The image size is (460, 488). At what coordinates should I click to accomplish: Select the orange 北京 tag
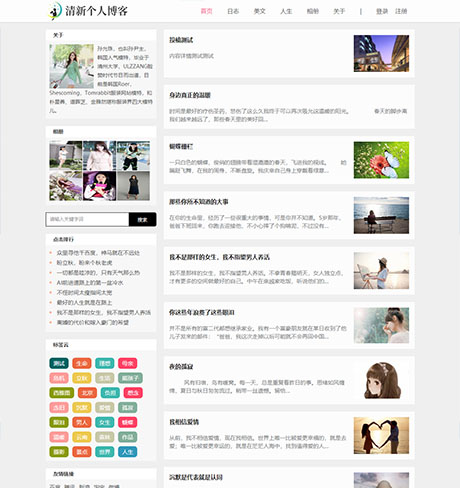click(x=87, y=393)
